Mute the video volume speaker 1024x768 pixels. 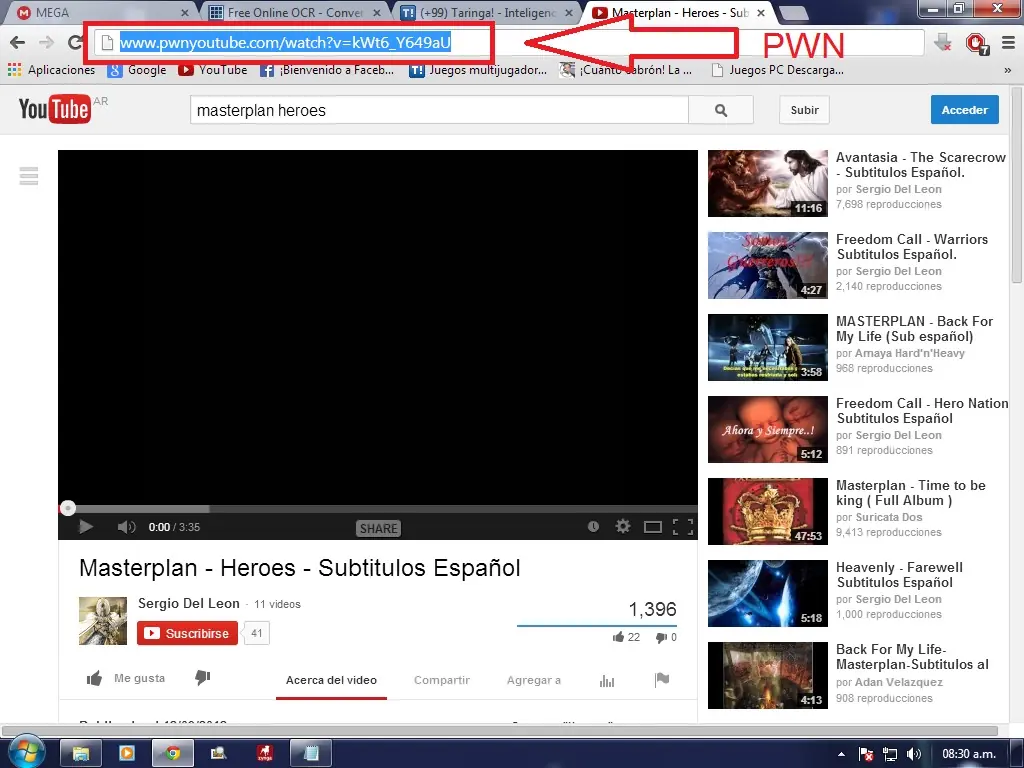pyautogui.click(x=126, y=526)
